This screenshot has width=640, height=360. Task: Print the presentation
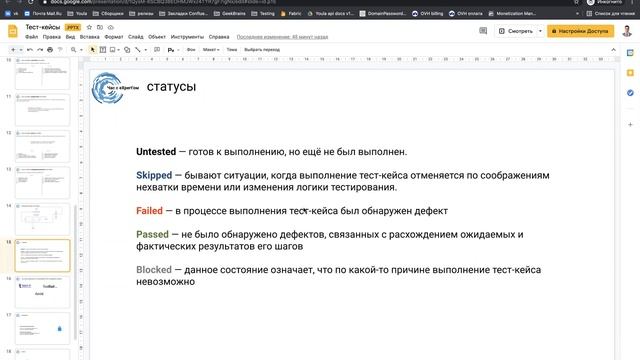pos(50,50)
